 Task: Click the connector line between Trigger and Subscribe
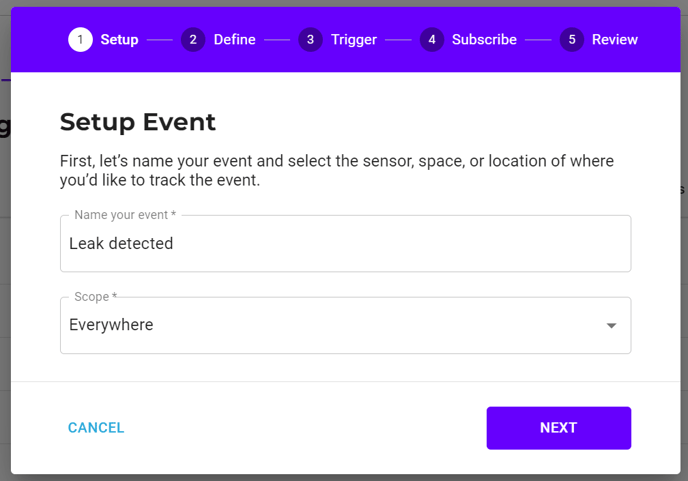point(398,40)
